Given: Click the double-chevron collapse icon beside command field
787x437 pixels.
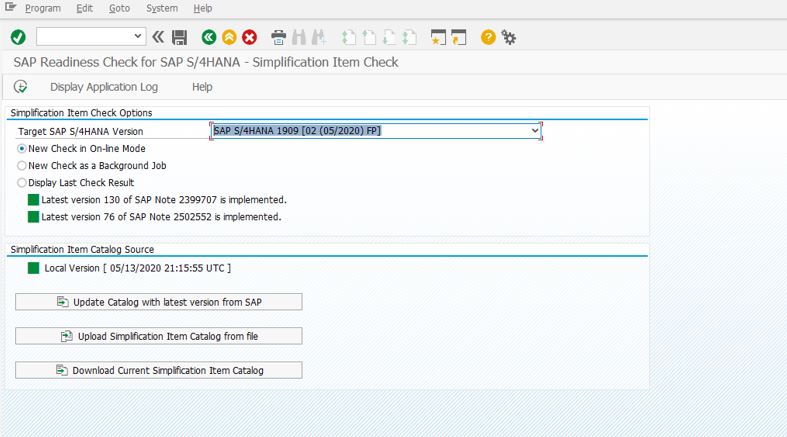Looking at the screenshot, I should [x=158, y=37].
